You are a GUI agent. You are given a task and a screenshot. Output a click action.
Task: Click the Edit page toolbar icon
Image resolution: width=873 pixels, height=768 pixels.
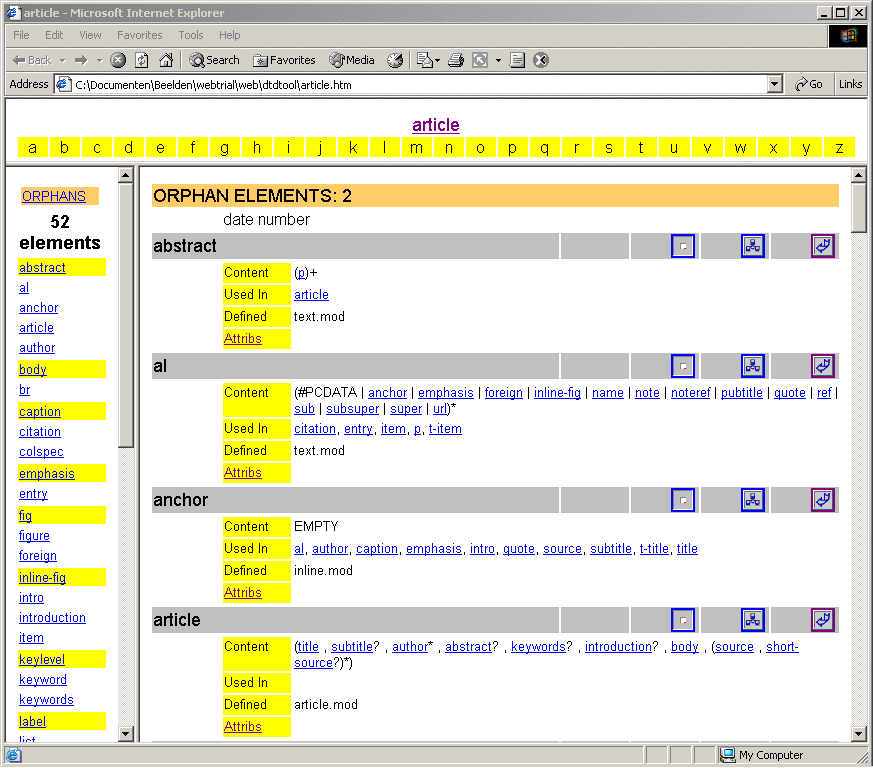[480, 60]
